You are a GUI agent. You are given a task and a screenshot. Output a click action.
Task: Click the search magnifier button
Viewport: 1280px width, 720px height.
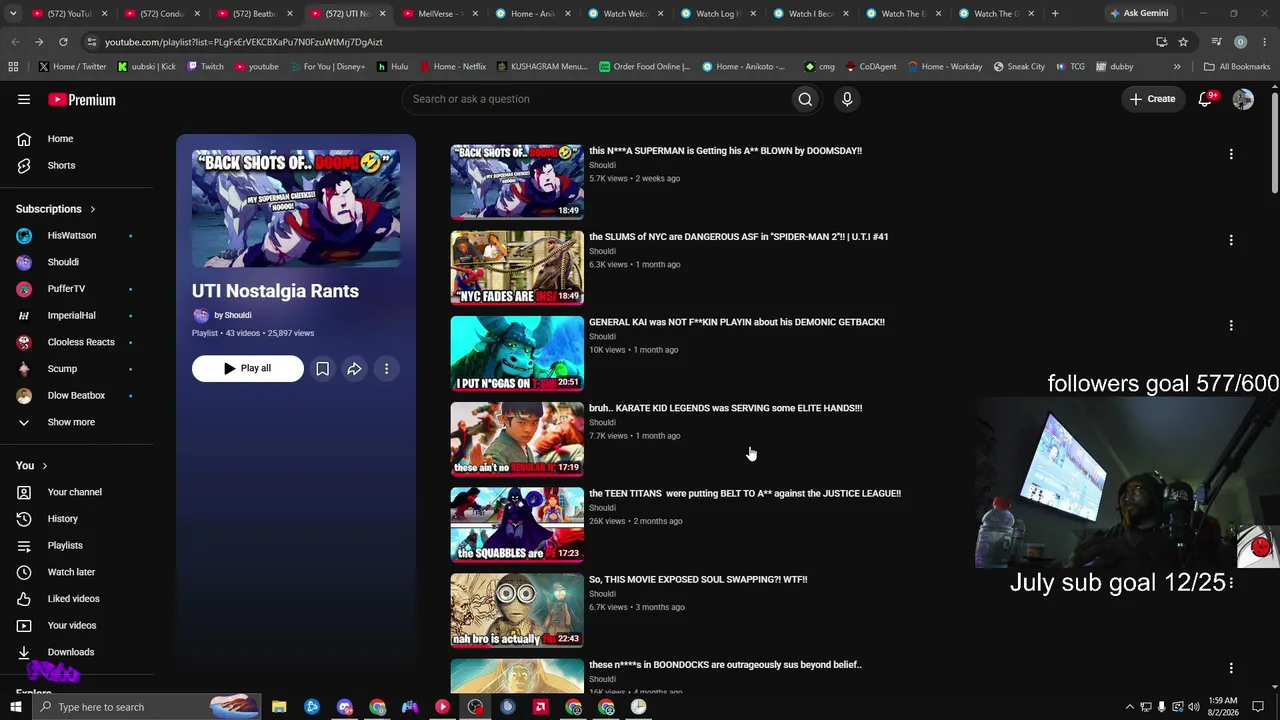point(805,99)
